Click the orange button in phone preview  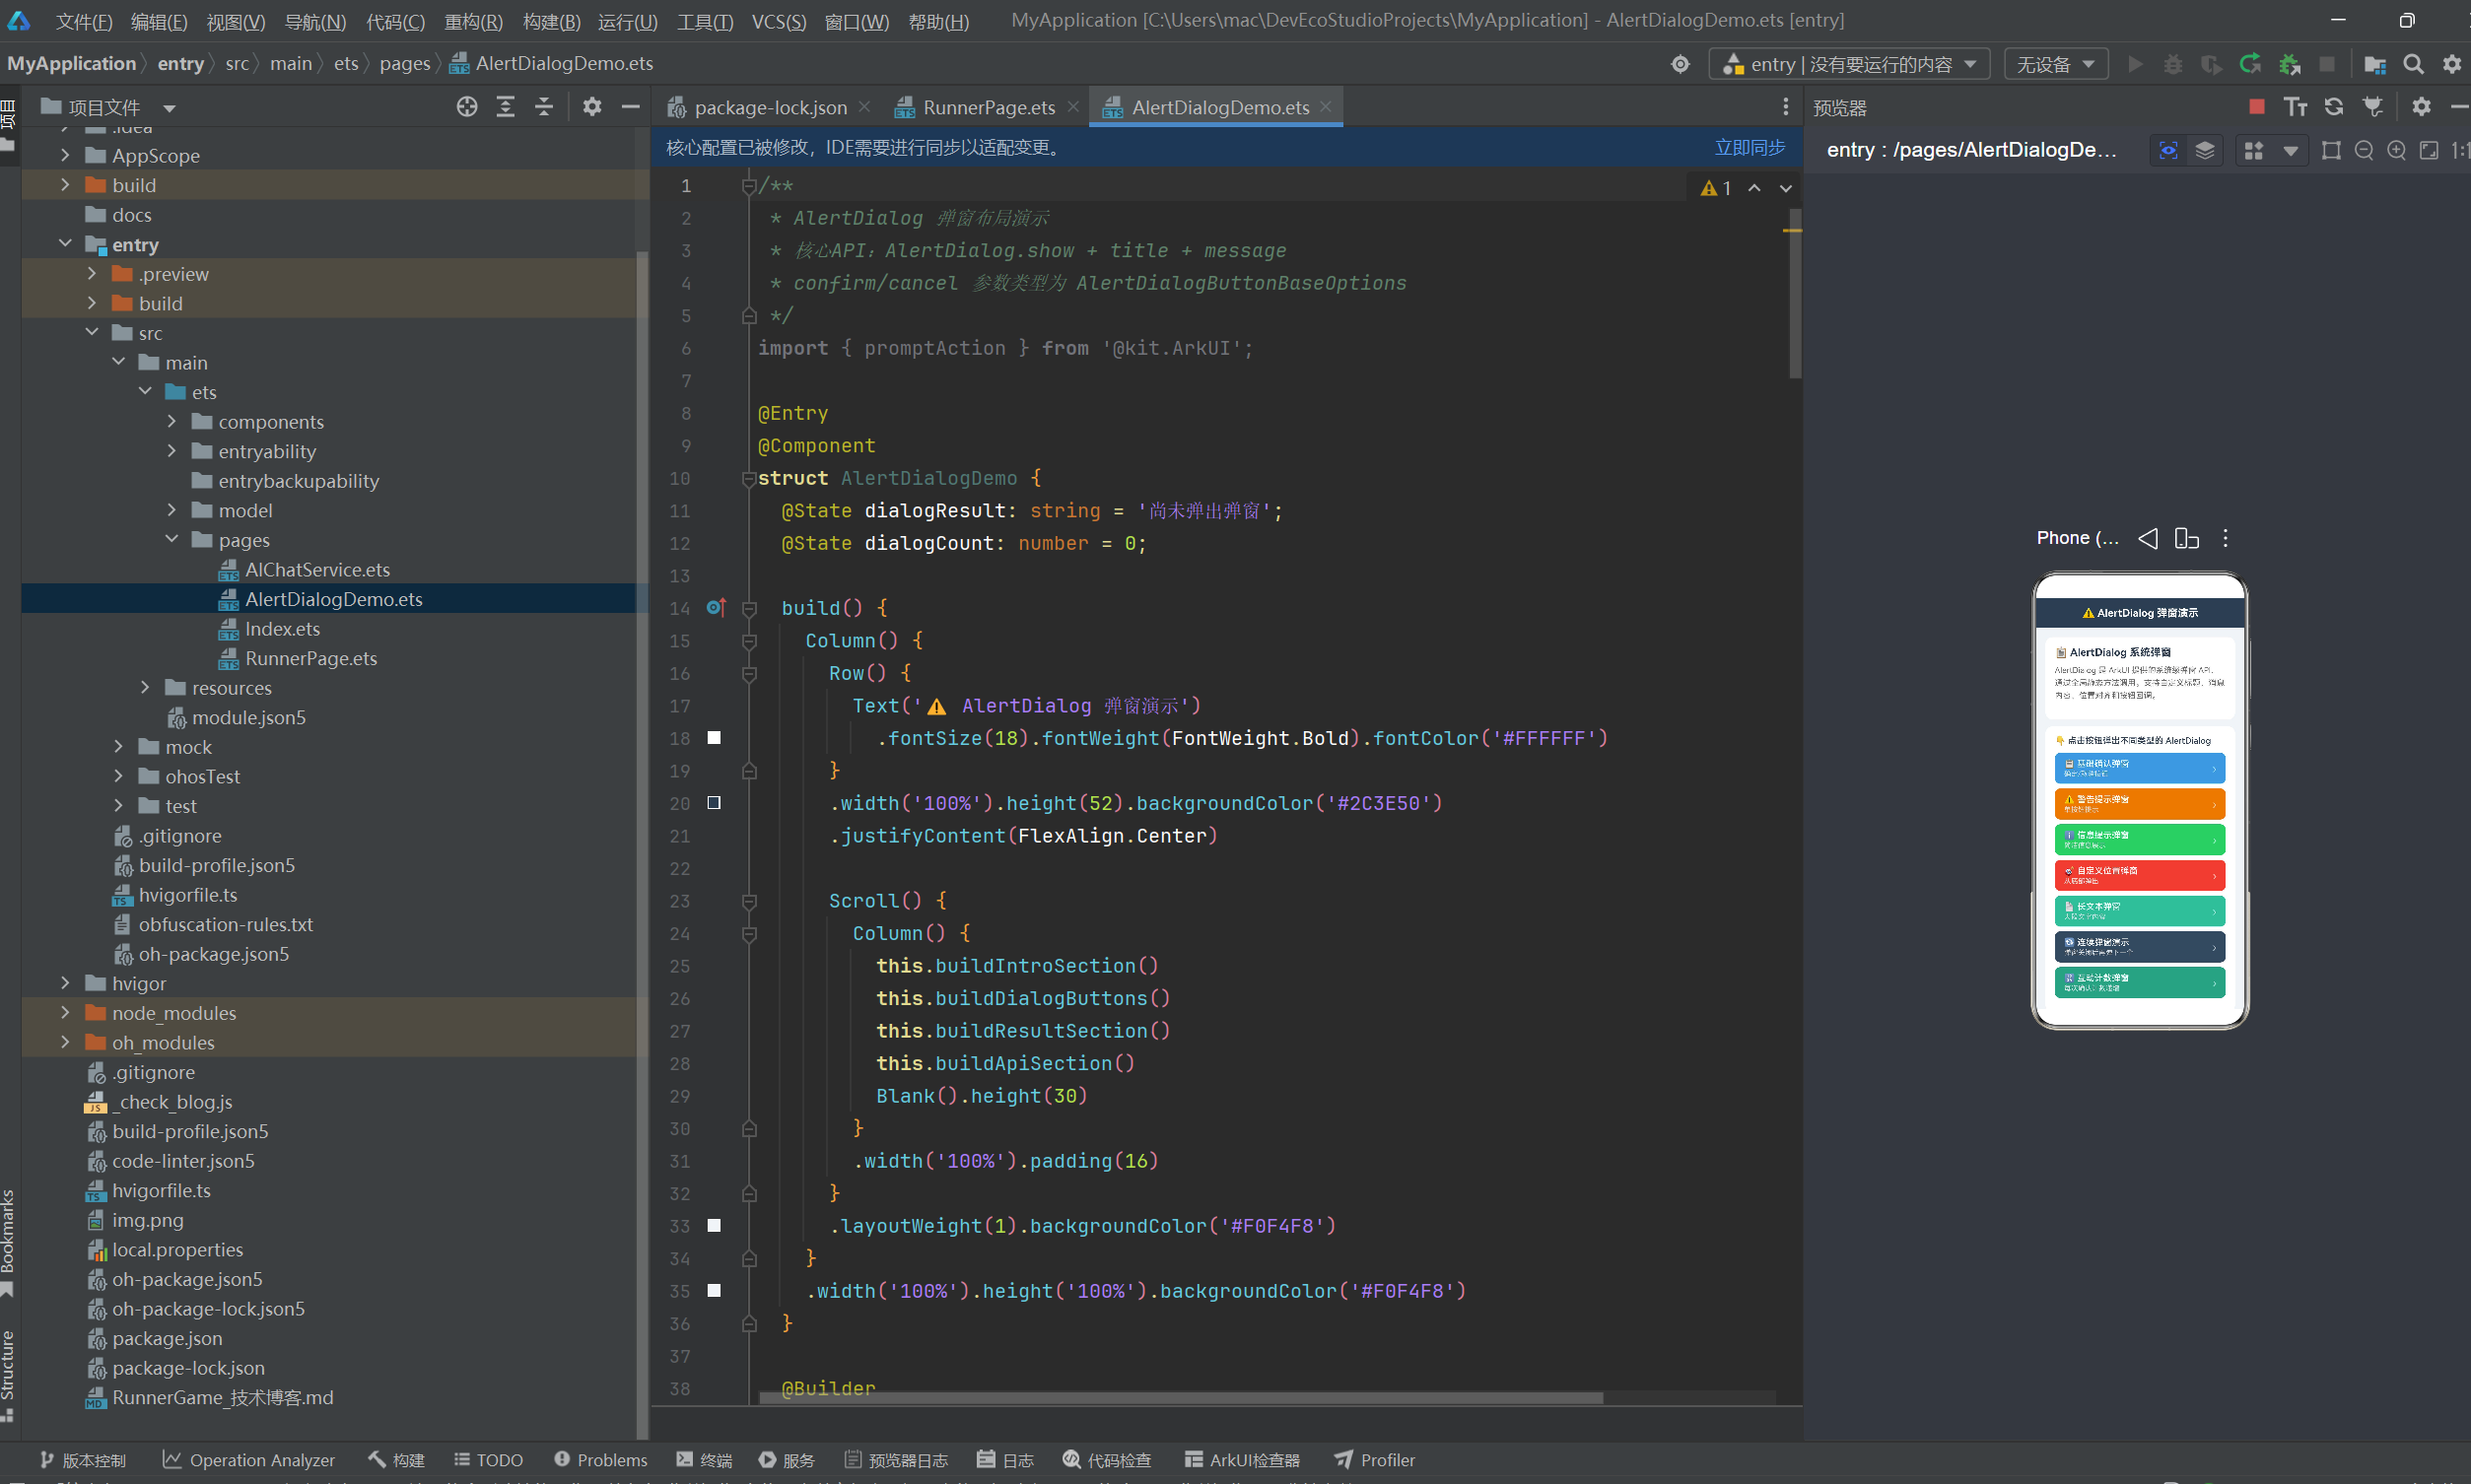2139,804
